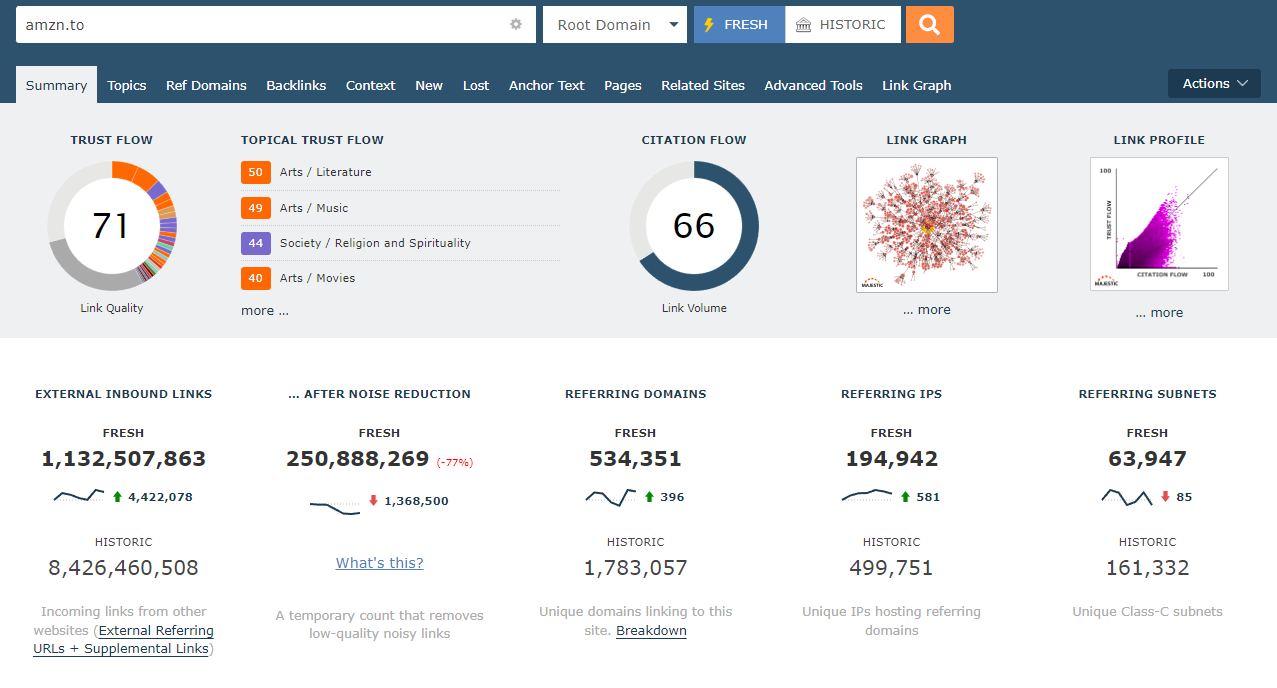
Task: Click the red down arrow beside 85
Action: click(x=1165, y=496)
